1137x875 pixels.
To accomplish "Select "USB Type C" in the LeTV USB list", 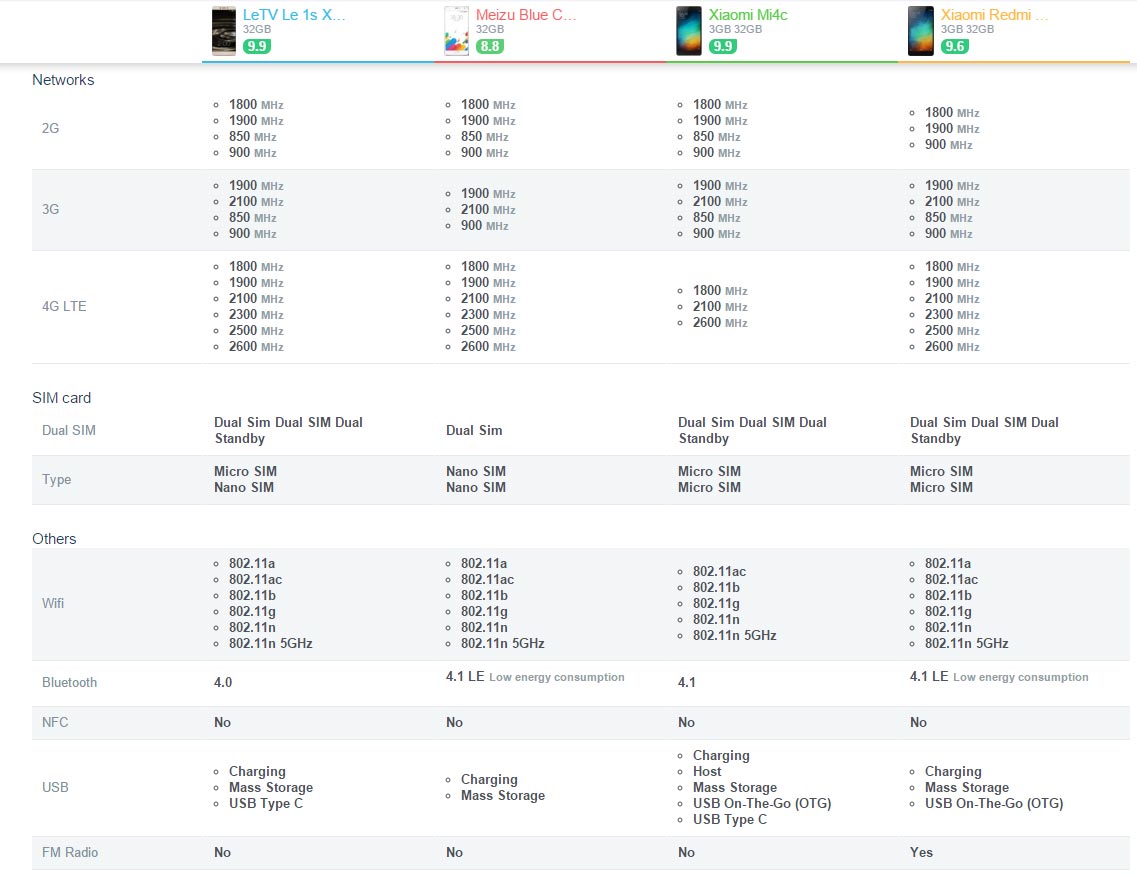I will pos(266,803).
